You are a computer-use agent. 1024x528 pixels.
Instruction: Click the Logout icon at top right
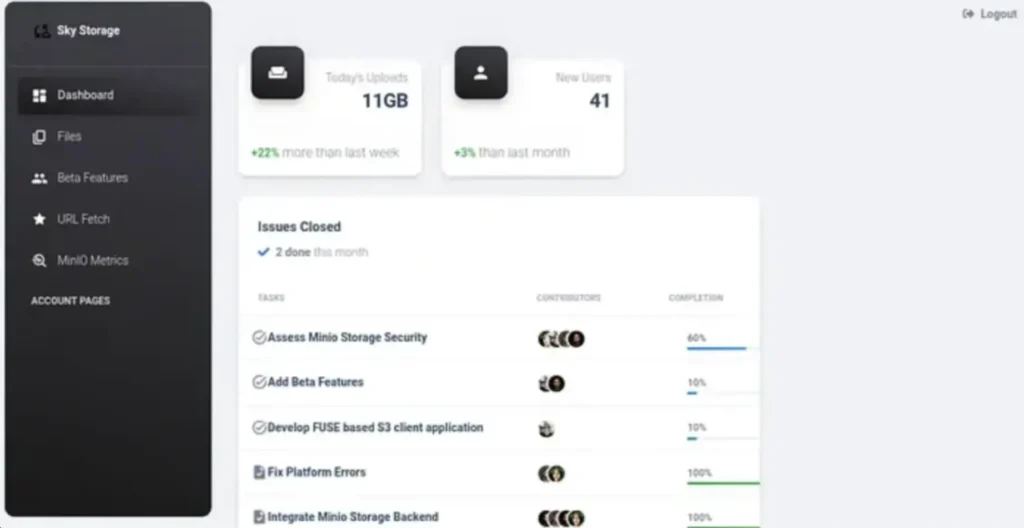coord(968,14)
